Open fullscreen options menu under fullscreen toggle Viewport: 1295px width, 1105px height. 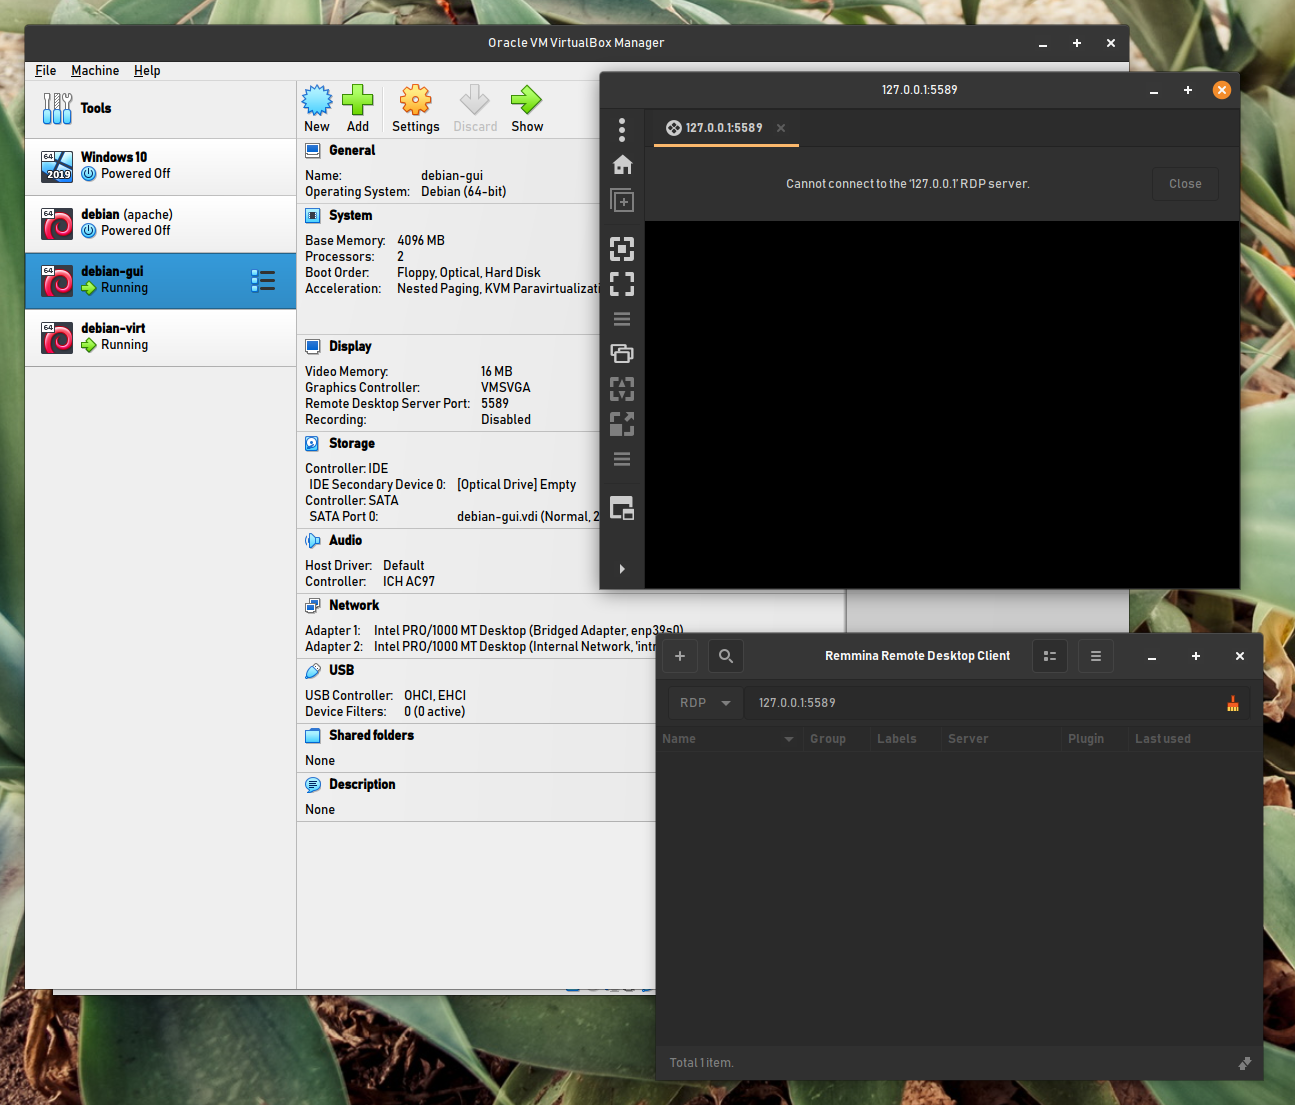(x=622, y=319)
